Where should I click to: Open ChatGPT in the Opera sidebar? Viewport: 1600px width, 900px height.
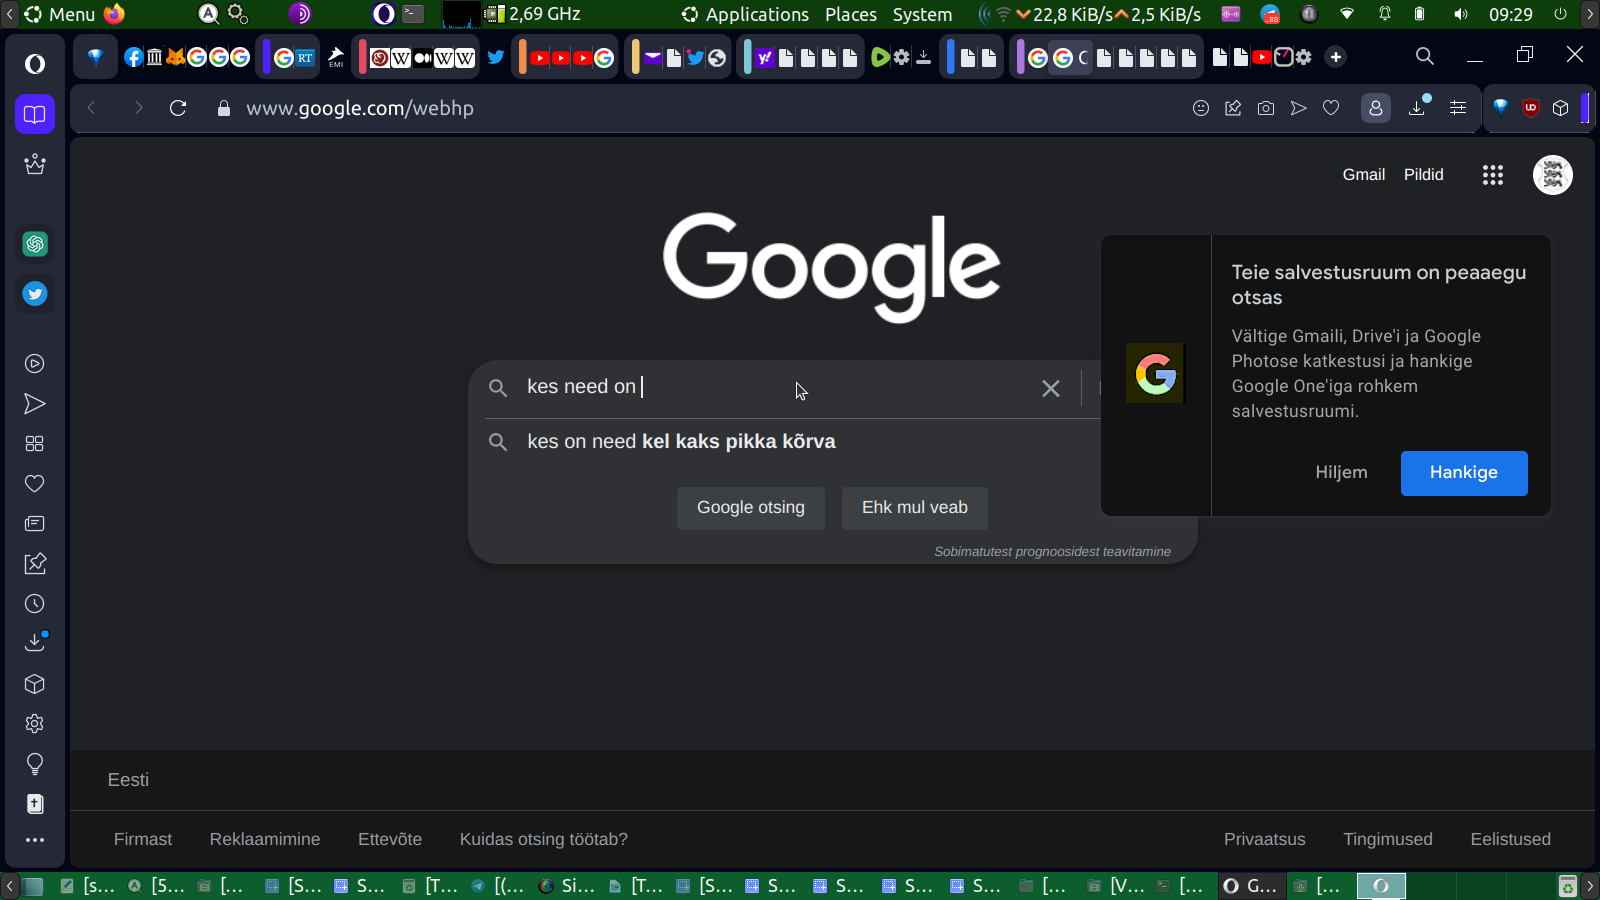click(35, 244)
